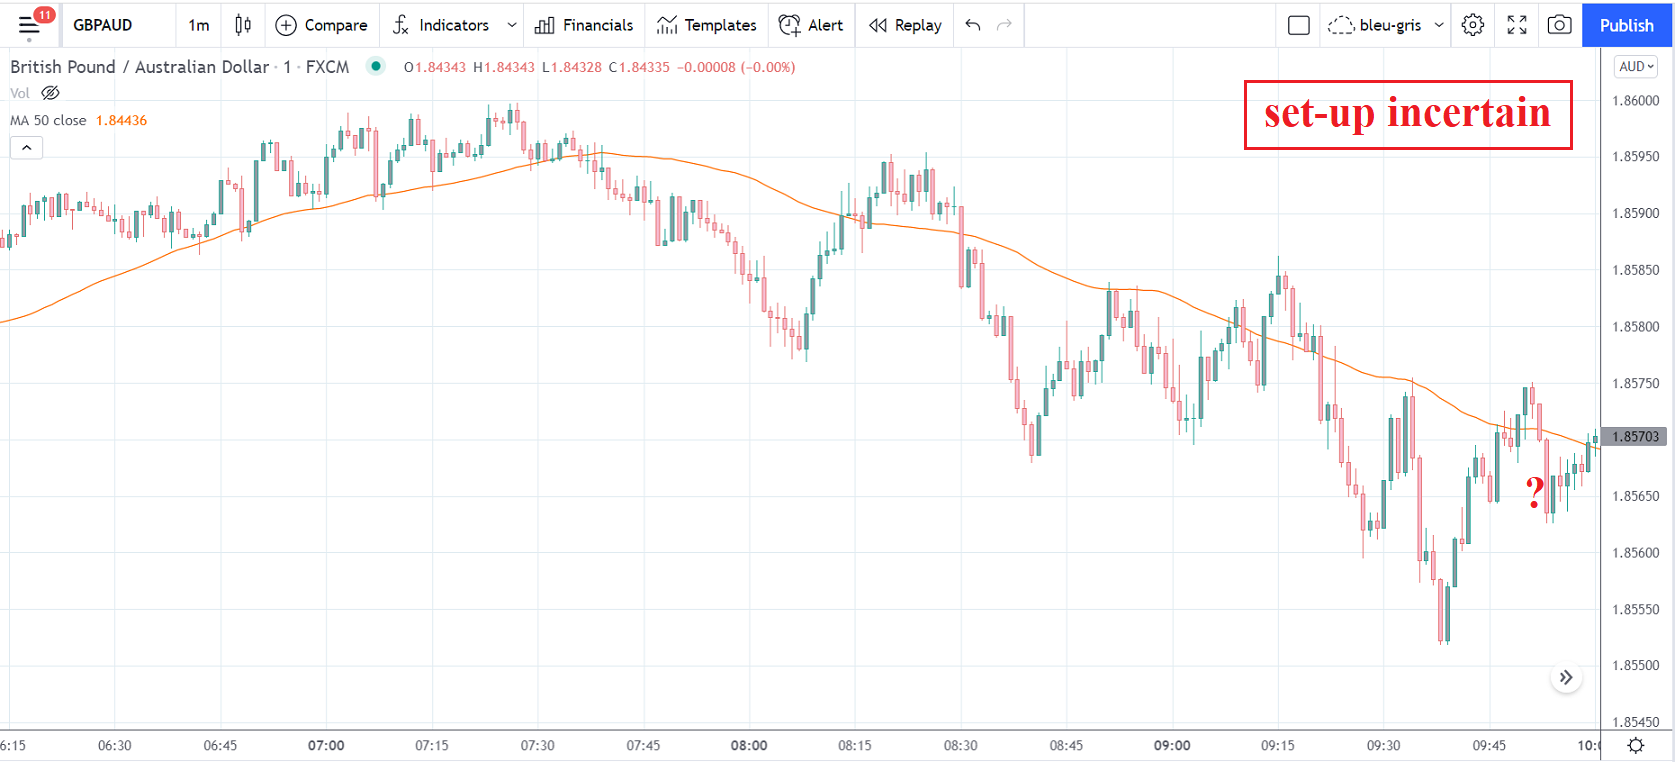Click the Publish button
This screenshot has width=1675, height=762.
[1626, 25]
